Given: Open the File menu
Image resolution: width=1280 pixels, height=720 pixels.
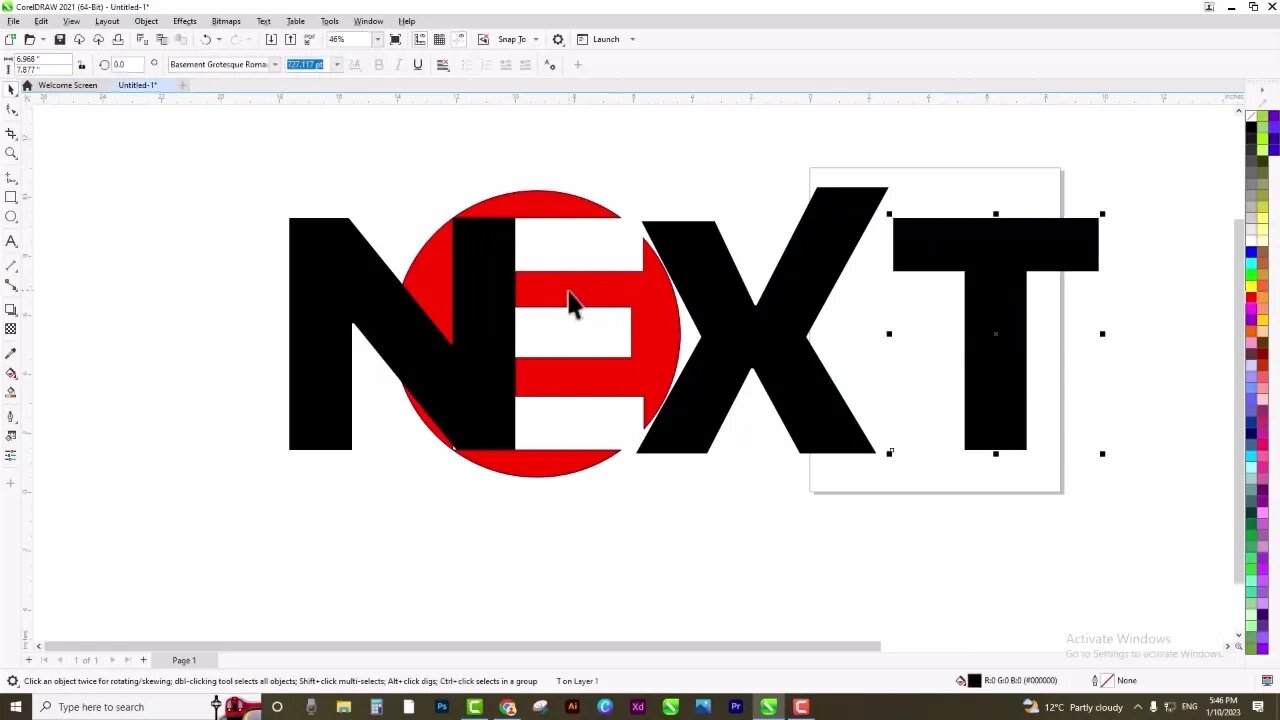Looking at the screenshot, I should [13, 21].
